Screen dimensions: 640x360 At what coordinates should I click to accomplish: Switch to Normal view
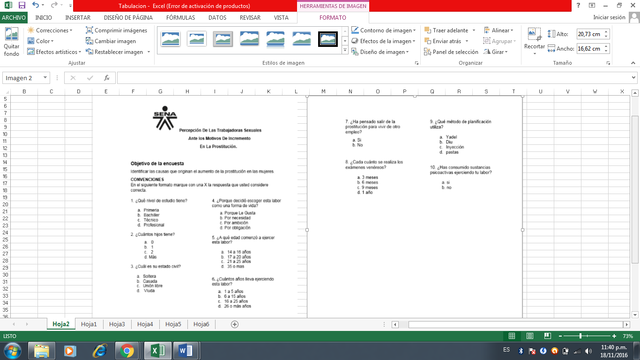tap(511, 336)
